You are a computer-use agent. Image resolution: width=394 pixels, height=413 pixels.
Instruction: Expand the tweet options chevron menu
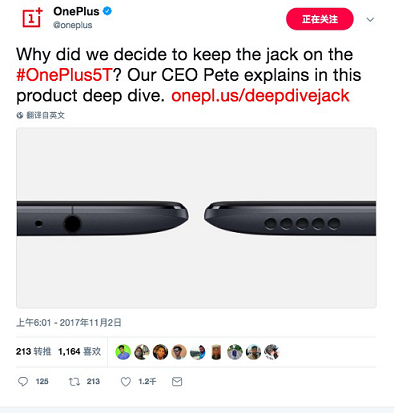tap(370, 20)
